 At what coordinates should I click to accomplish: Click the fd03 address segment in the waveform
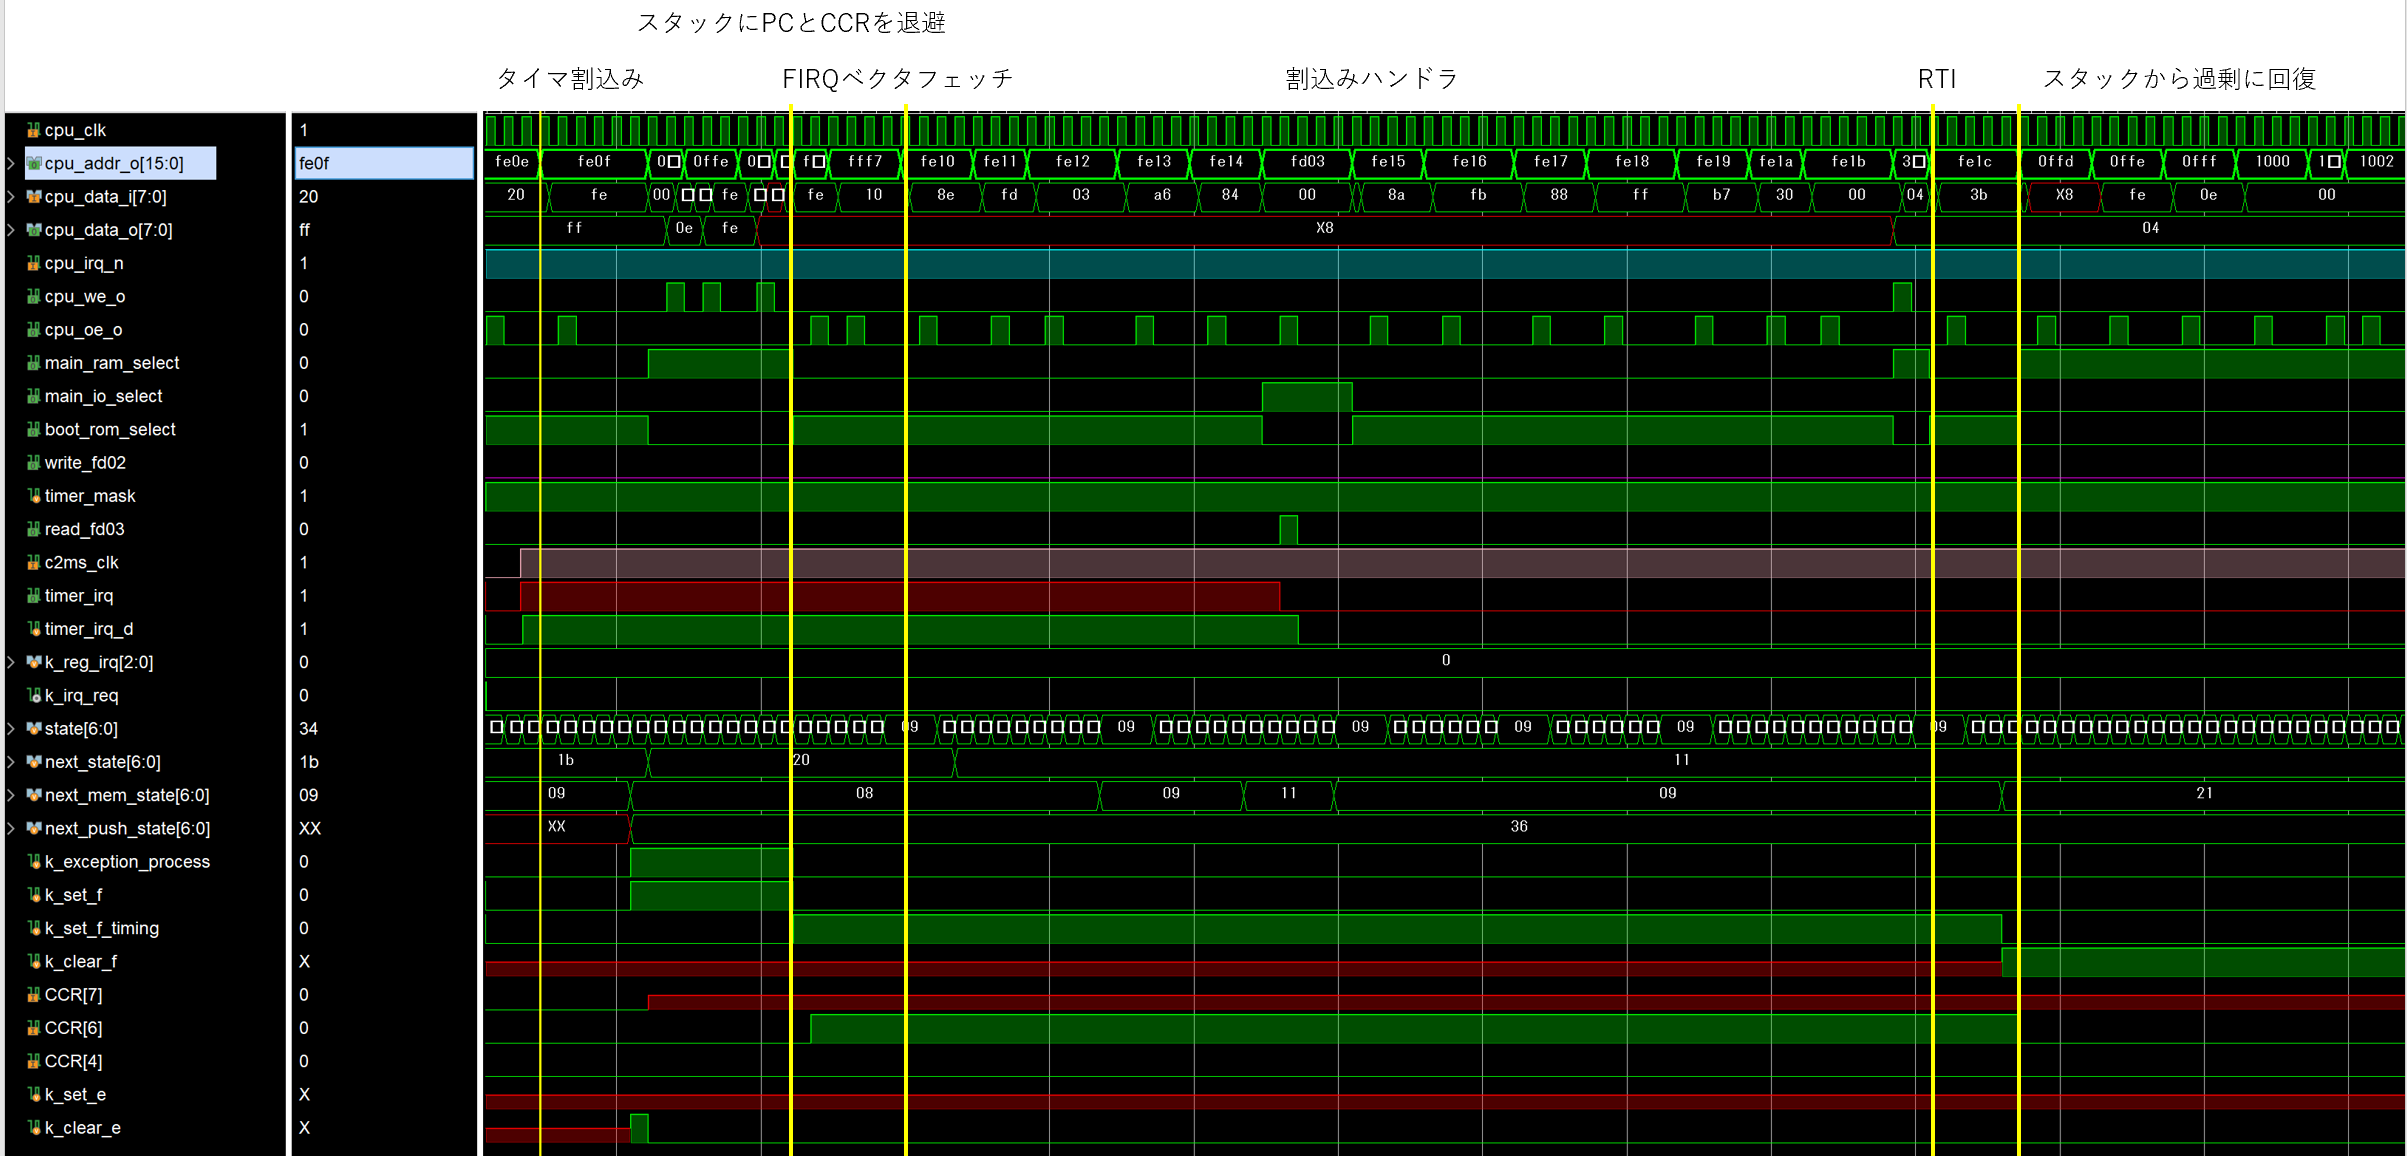click(x=1307, y=162)
